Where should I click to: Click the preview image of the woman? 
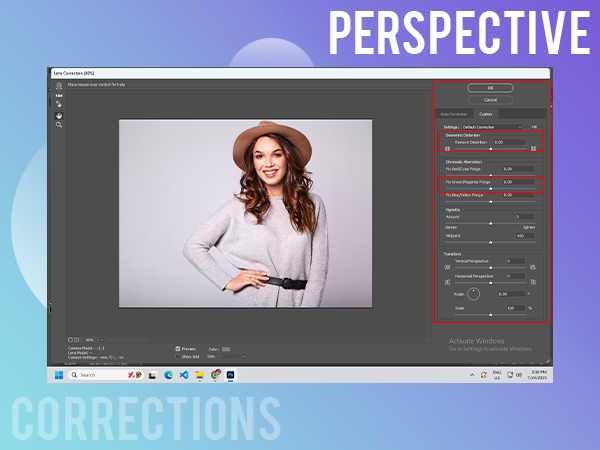pos(245,214)
